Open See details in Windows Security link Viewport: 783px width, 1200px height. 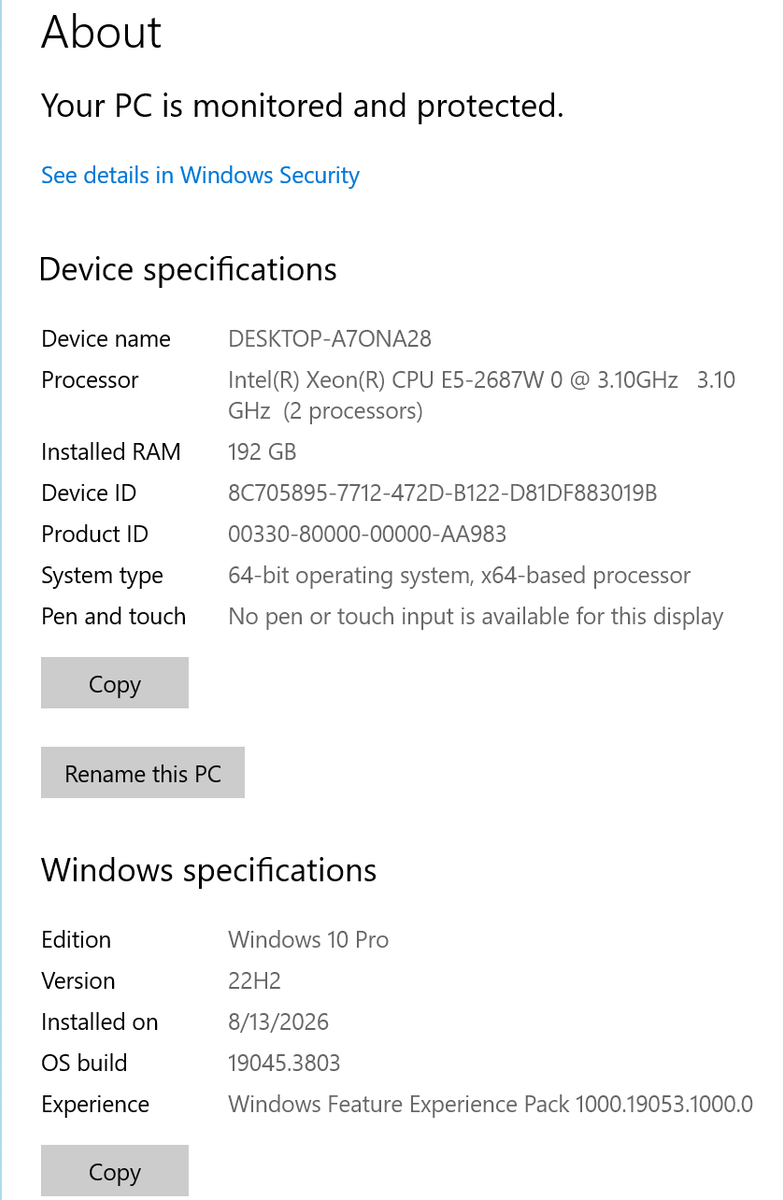pos(200,175)
